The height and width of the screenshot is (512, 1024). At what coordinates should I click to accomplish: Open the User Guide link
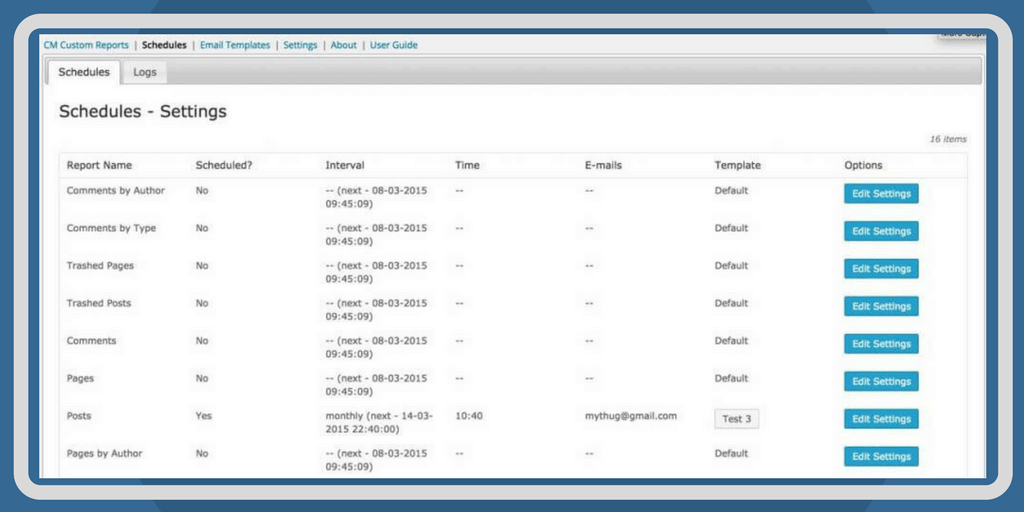pyautogui.click(x=394, y=45)
